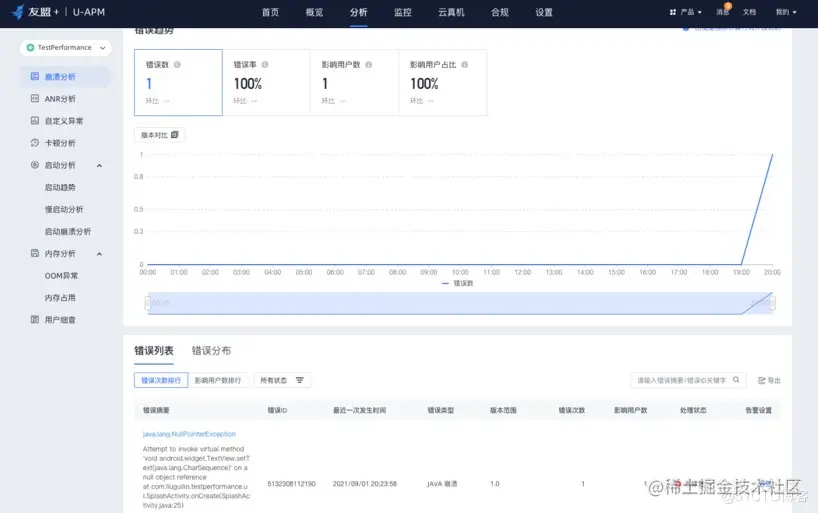Switch to the 错误分布 tab

pos(211,351)
